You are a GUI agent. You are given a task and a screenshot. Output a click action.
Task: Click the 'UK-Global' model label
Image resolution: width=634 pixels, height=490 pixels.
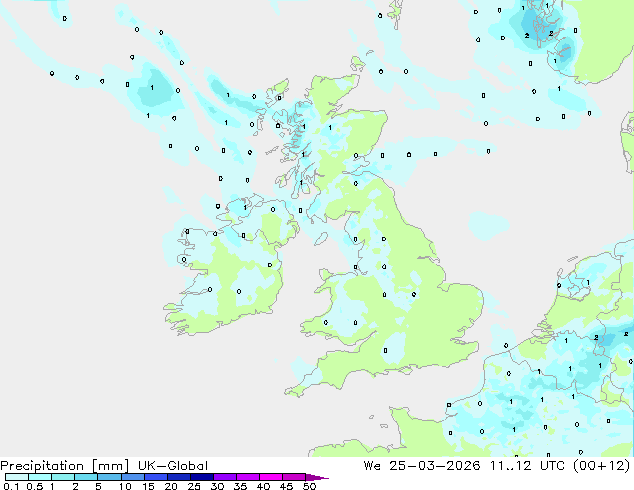173,466
